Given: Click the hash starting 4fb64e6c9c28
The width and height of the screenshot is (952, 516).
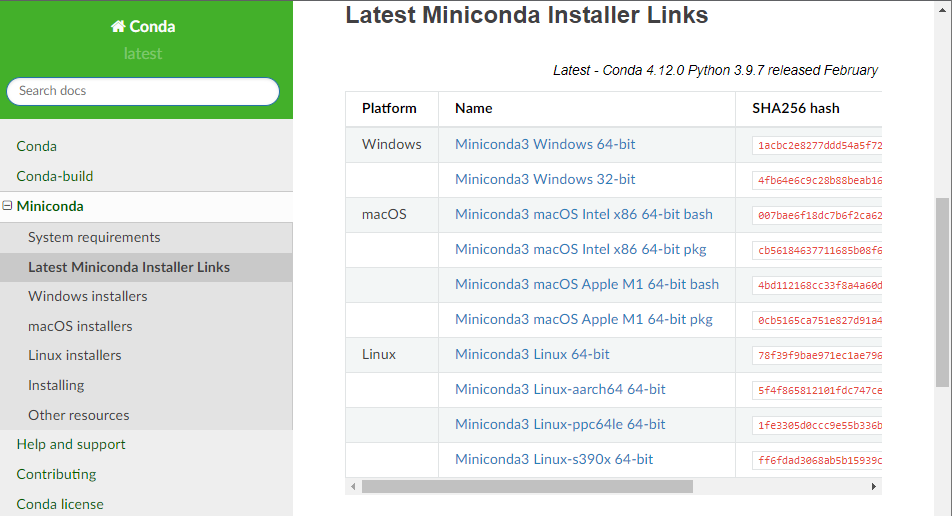Looking at the screenshot, I should [x=818, y=180].
